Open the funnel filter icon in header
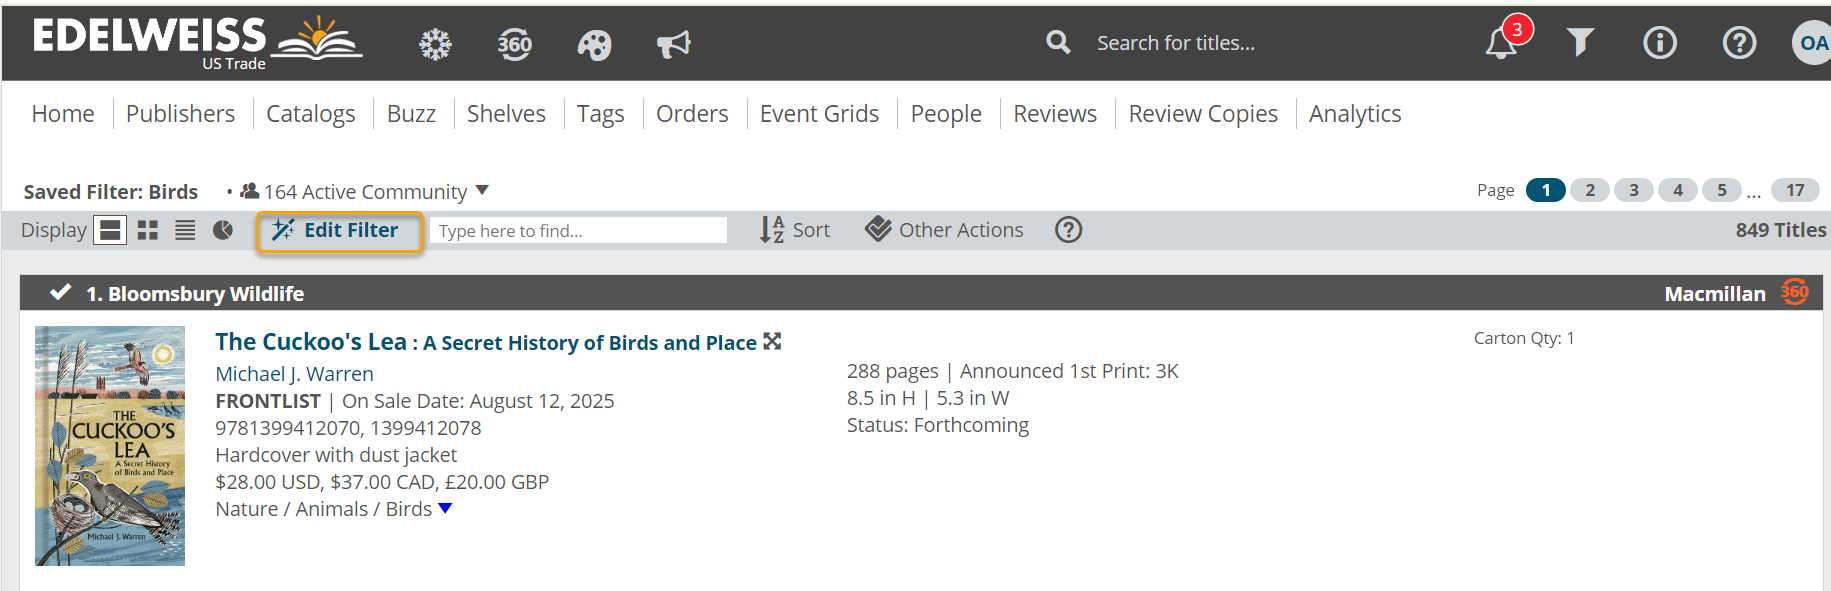Screen dimensions: 1831x591 1580,42
